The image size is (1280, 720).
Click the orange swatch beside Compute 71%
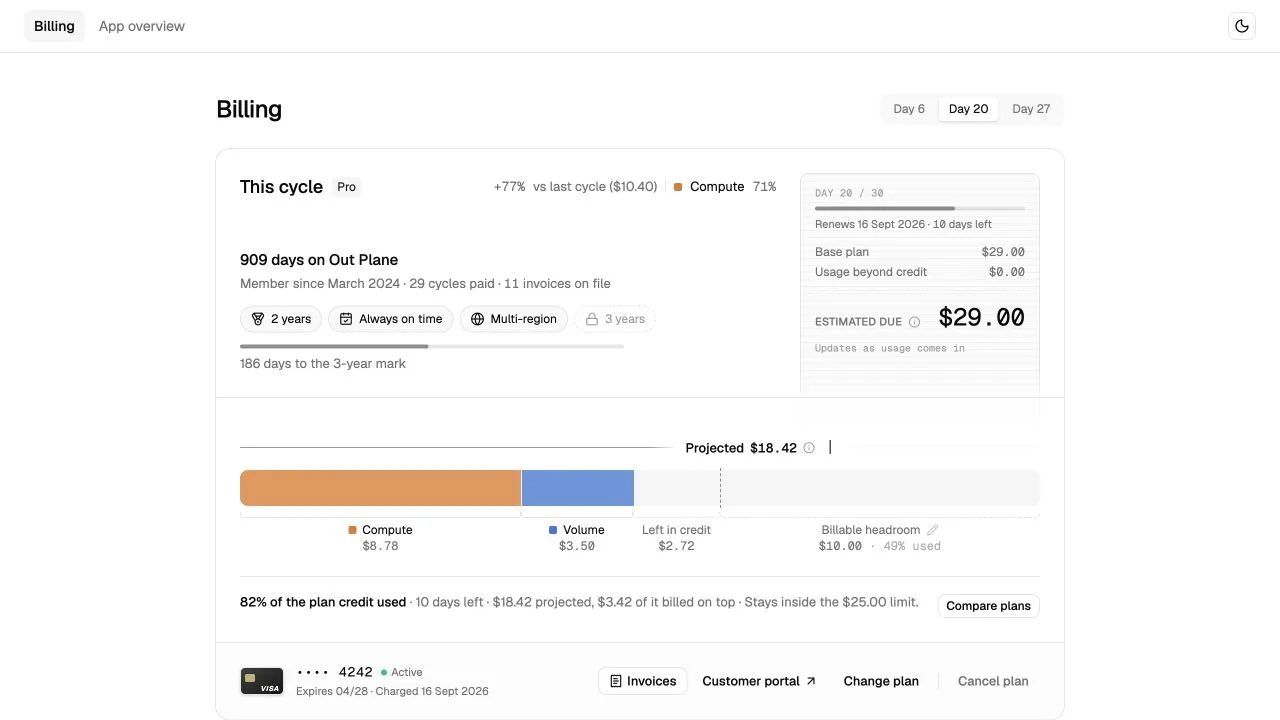(x=678, y=187)
